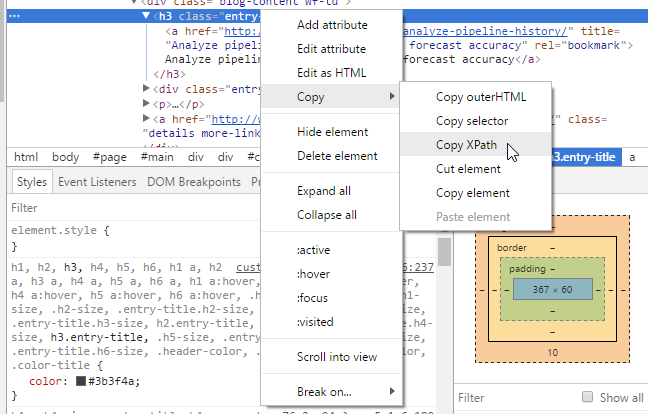Toggle the :hover pseudo-state
The image size is (648, 414).
tap(314, 272)
